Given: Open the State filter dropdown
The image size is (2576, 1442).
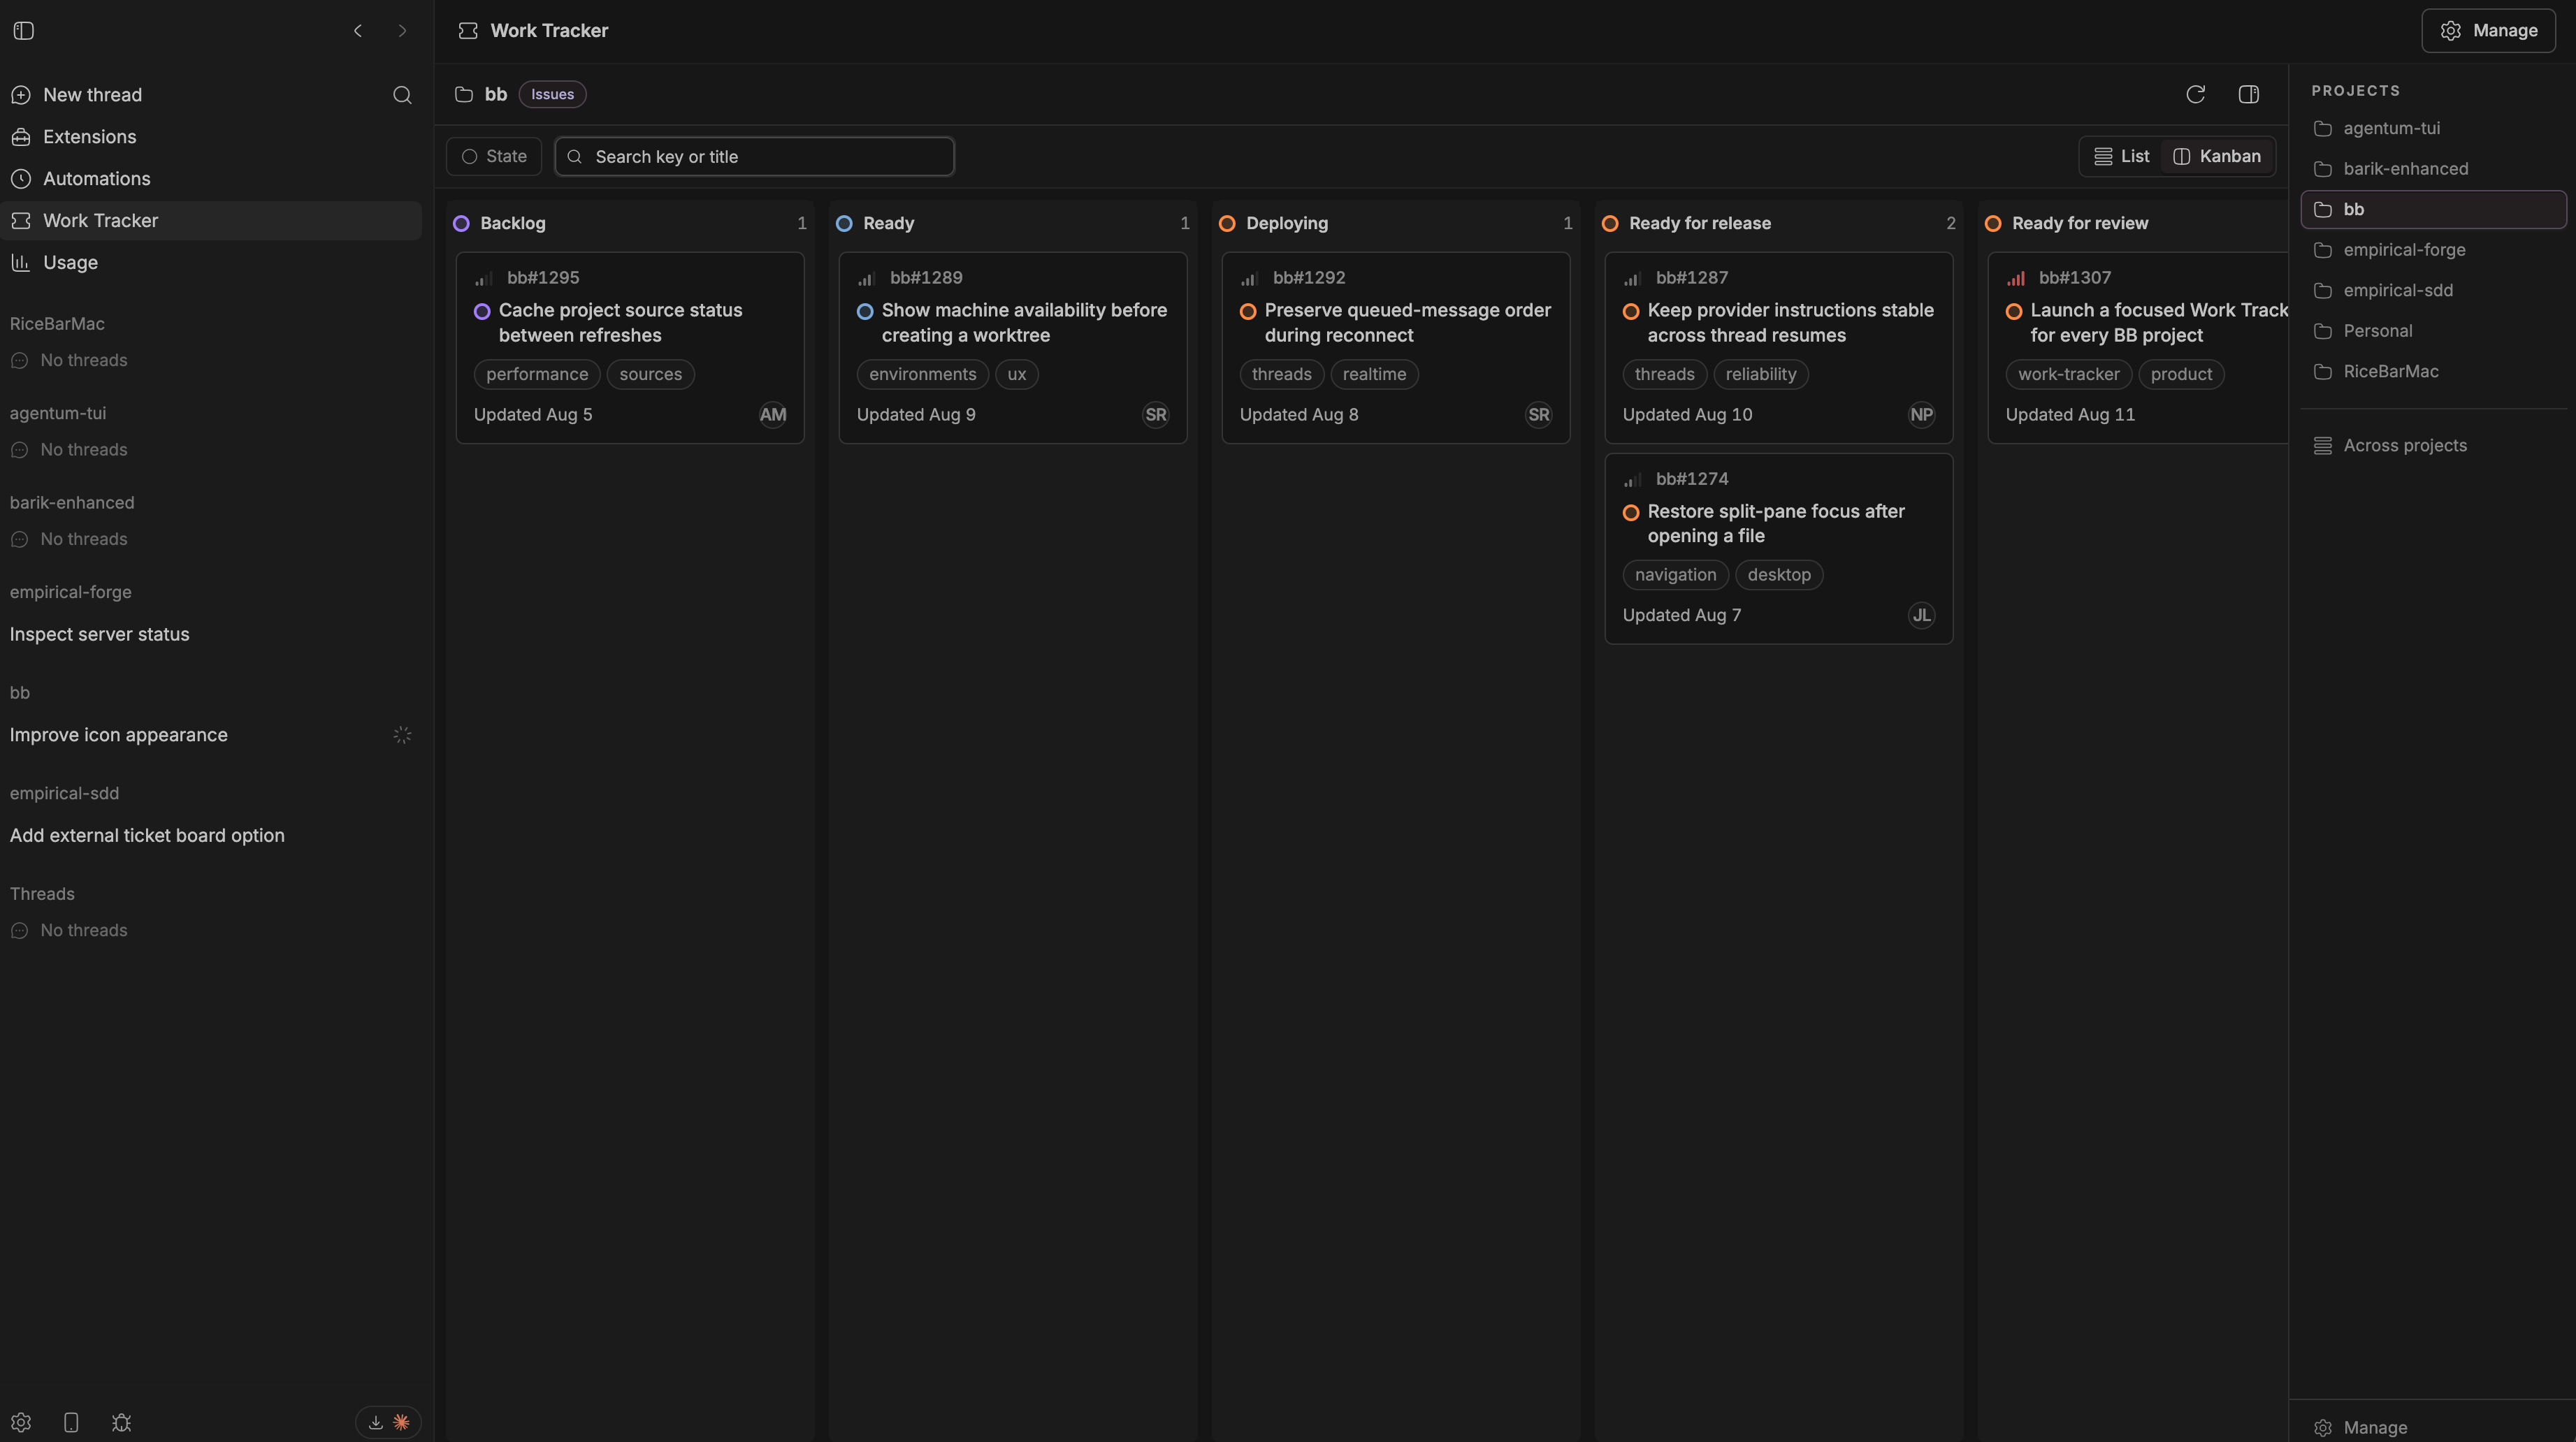Looking at the screenshot, I should pyautogui.click(x=494, y=157).
